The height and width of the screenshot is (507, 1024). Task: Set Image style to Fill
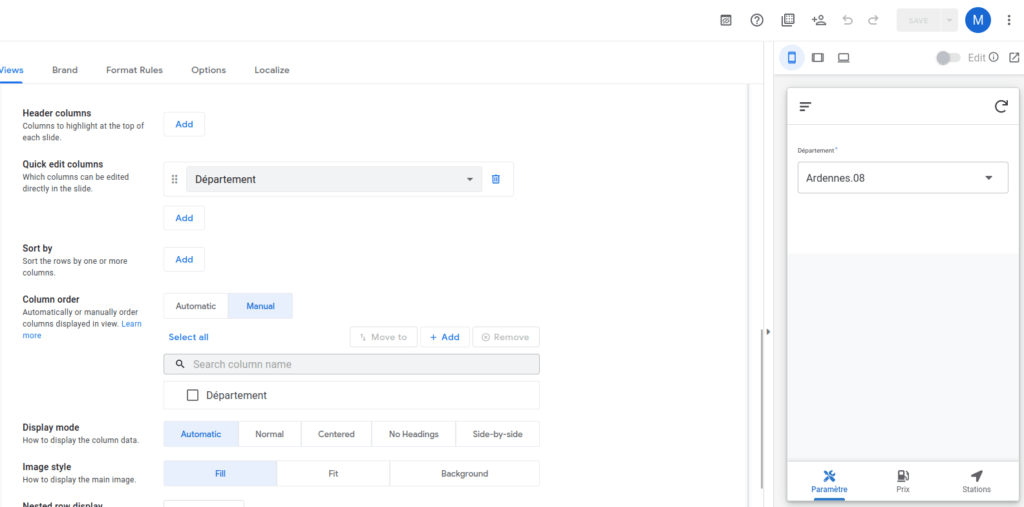[x=220, y=474]
